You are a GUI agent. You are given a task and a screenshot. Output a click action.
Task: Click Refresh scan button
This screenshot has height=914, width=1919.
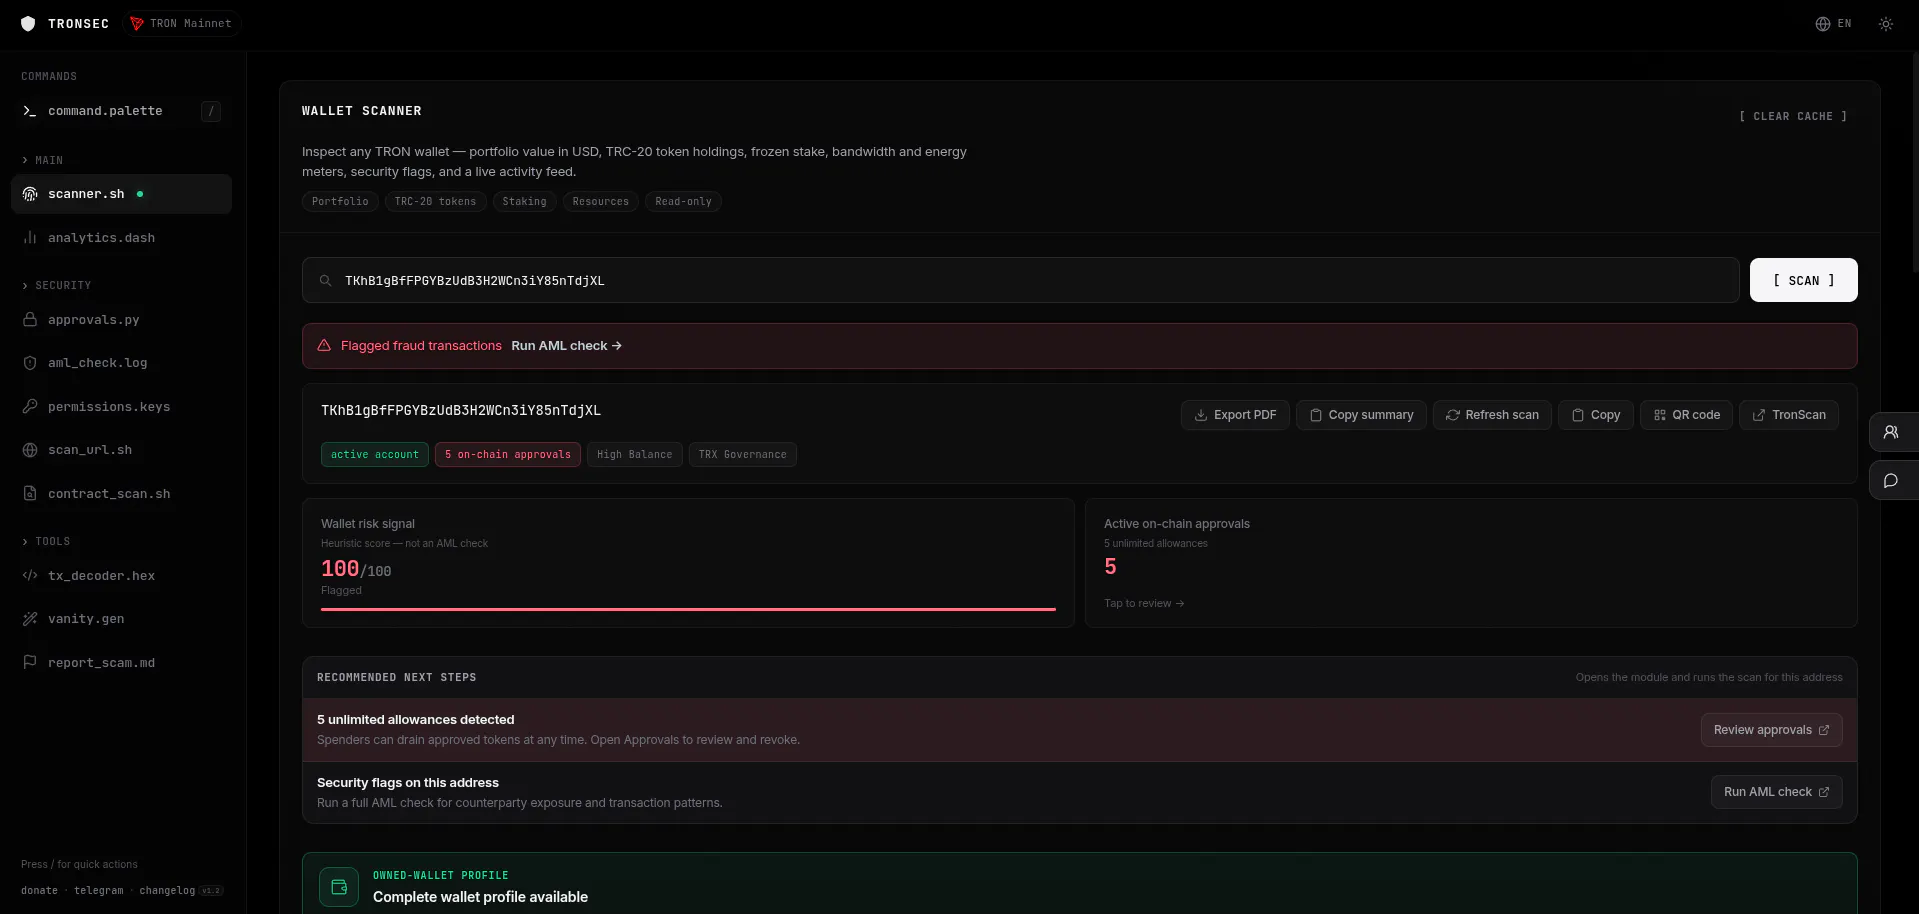pyautogui.click(x=1492, y=415)
